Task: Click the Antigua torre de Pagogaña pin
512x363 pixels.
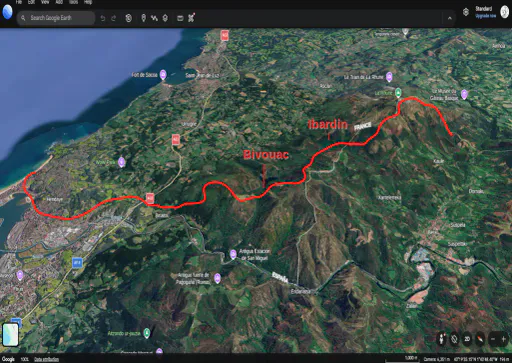Action: click(x=217, y=278)
